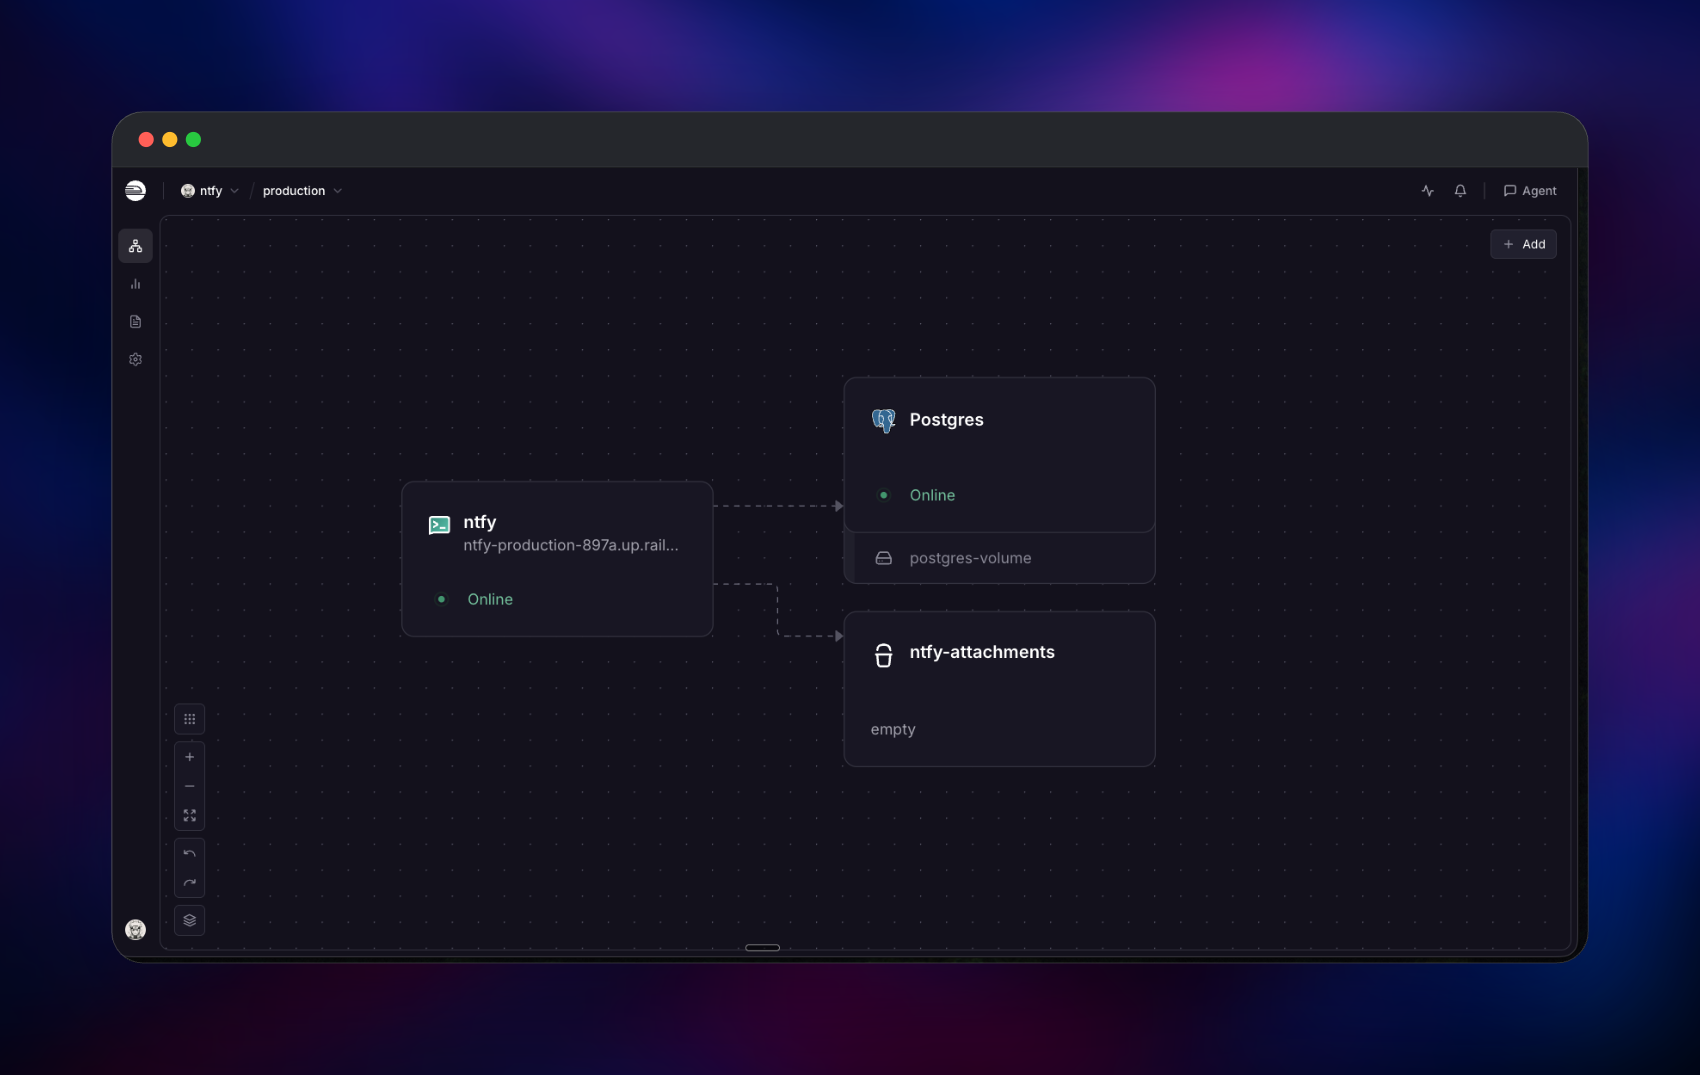Select the postgres-volume disk icon
Screen dimensions: 1700x1075
(x=883, y=558)
